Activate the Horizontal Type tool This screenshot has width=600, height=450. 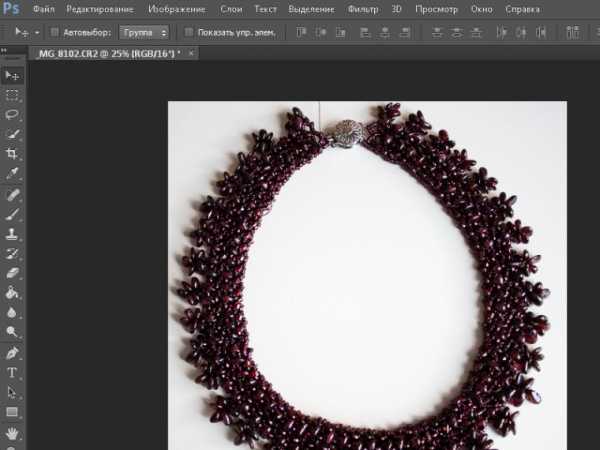click(x=12, y=372)
